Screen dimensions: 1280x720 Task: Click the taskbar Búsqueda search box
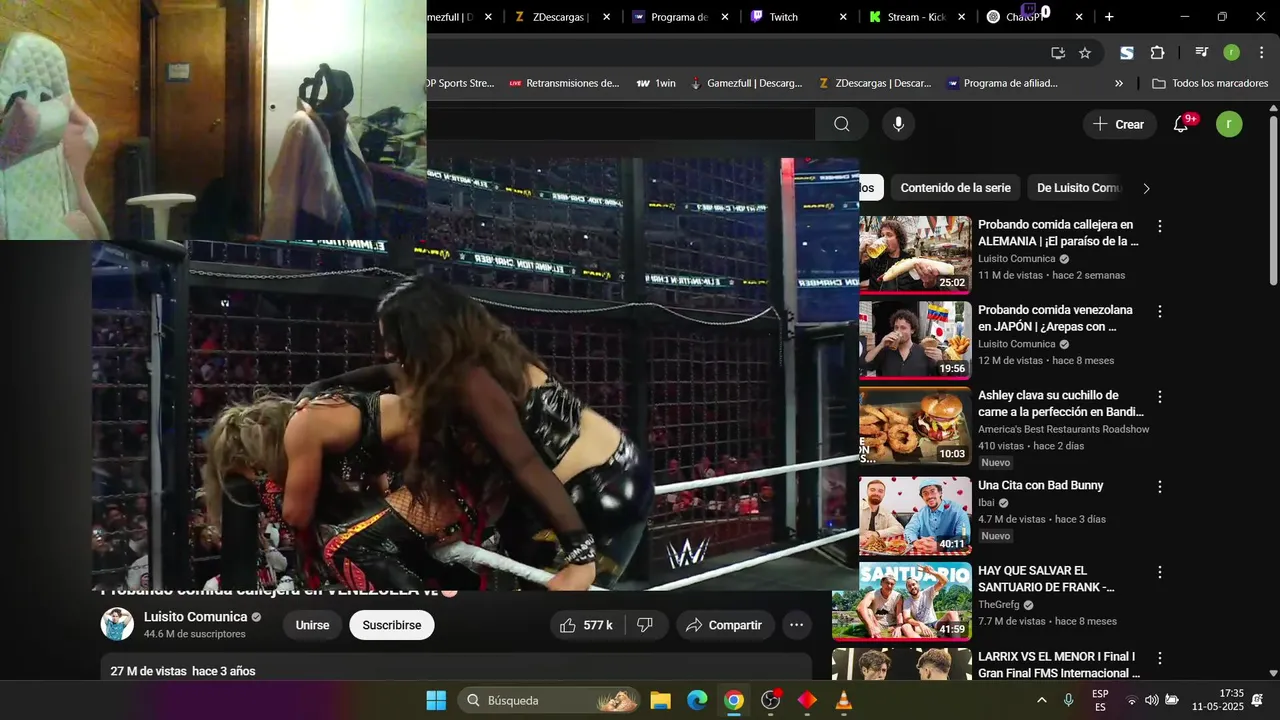549,700
